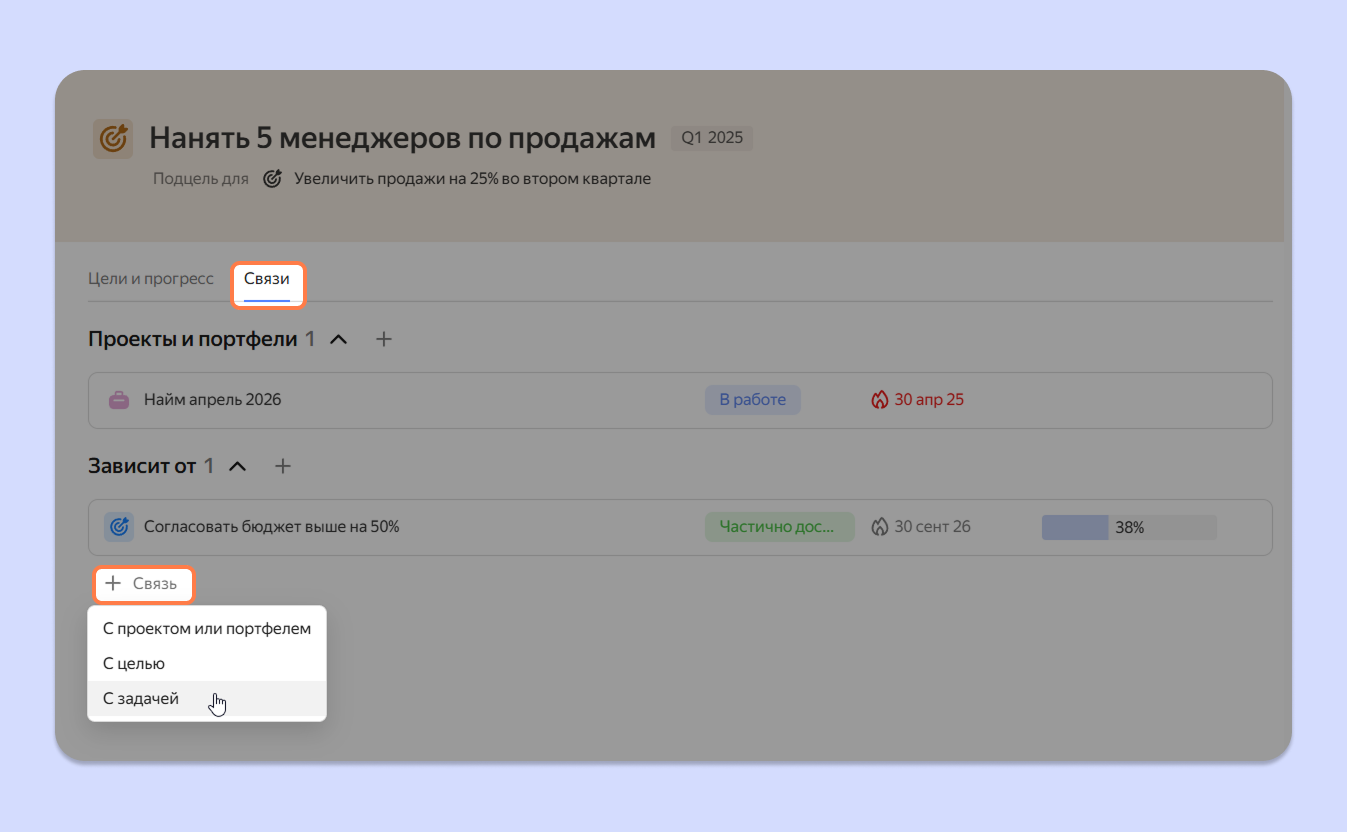Collapse the Проекты и портфели section
The image size is (1347, 832).
(339, 339)
